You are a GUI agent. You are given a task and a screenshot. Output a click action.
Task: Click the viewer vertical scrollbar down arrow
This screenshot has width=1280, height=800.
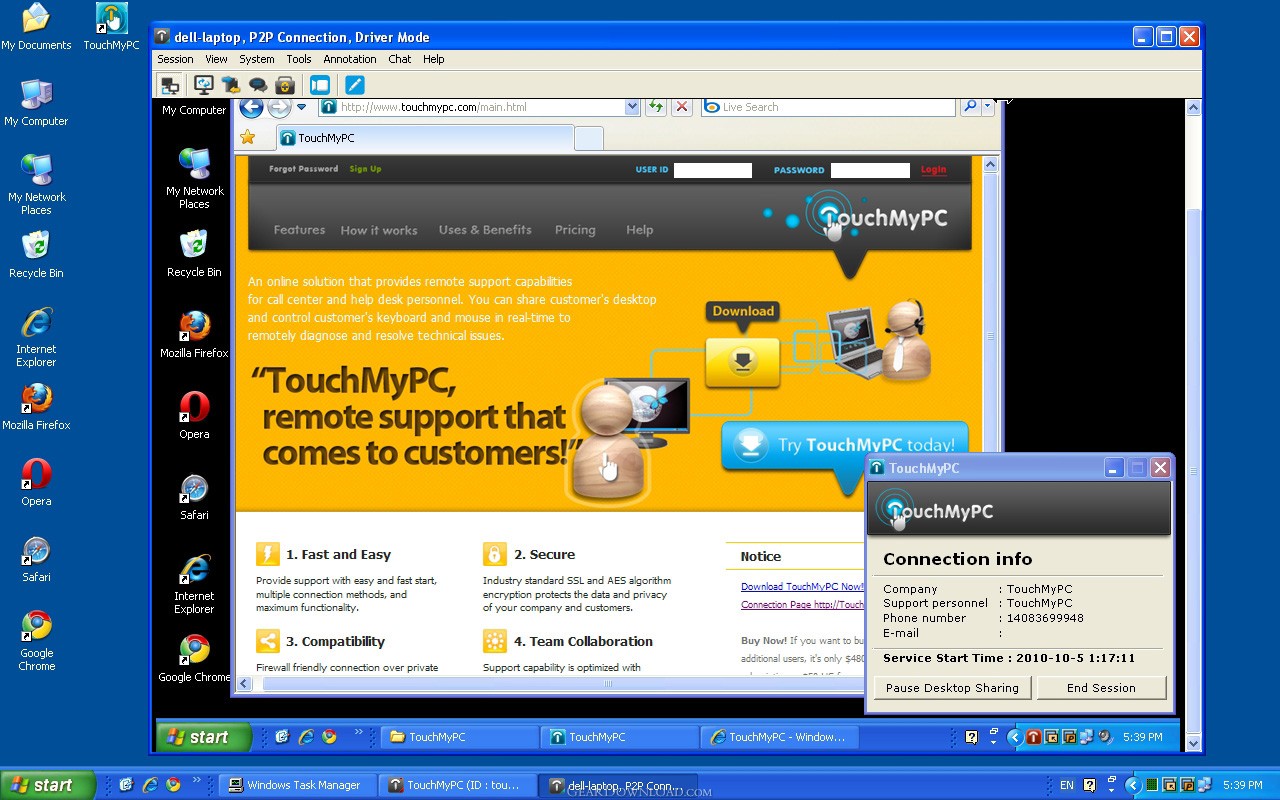pyautogui.click(x=1191, y=742)
